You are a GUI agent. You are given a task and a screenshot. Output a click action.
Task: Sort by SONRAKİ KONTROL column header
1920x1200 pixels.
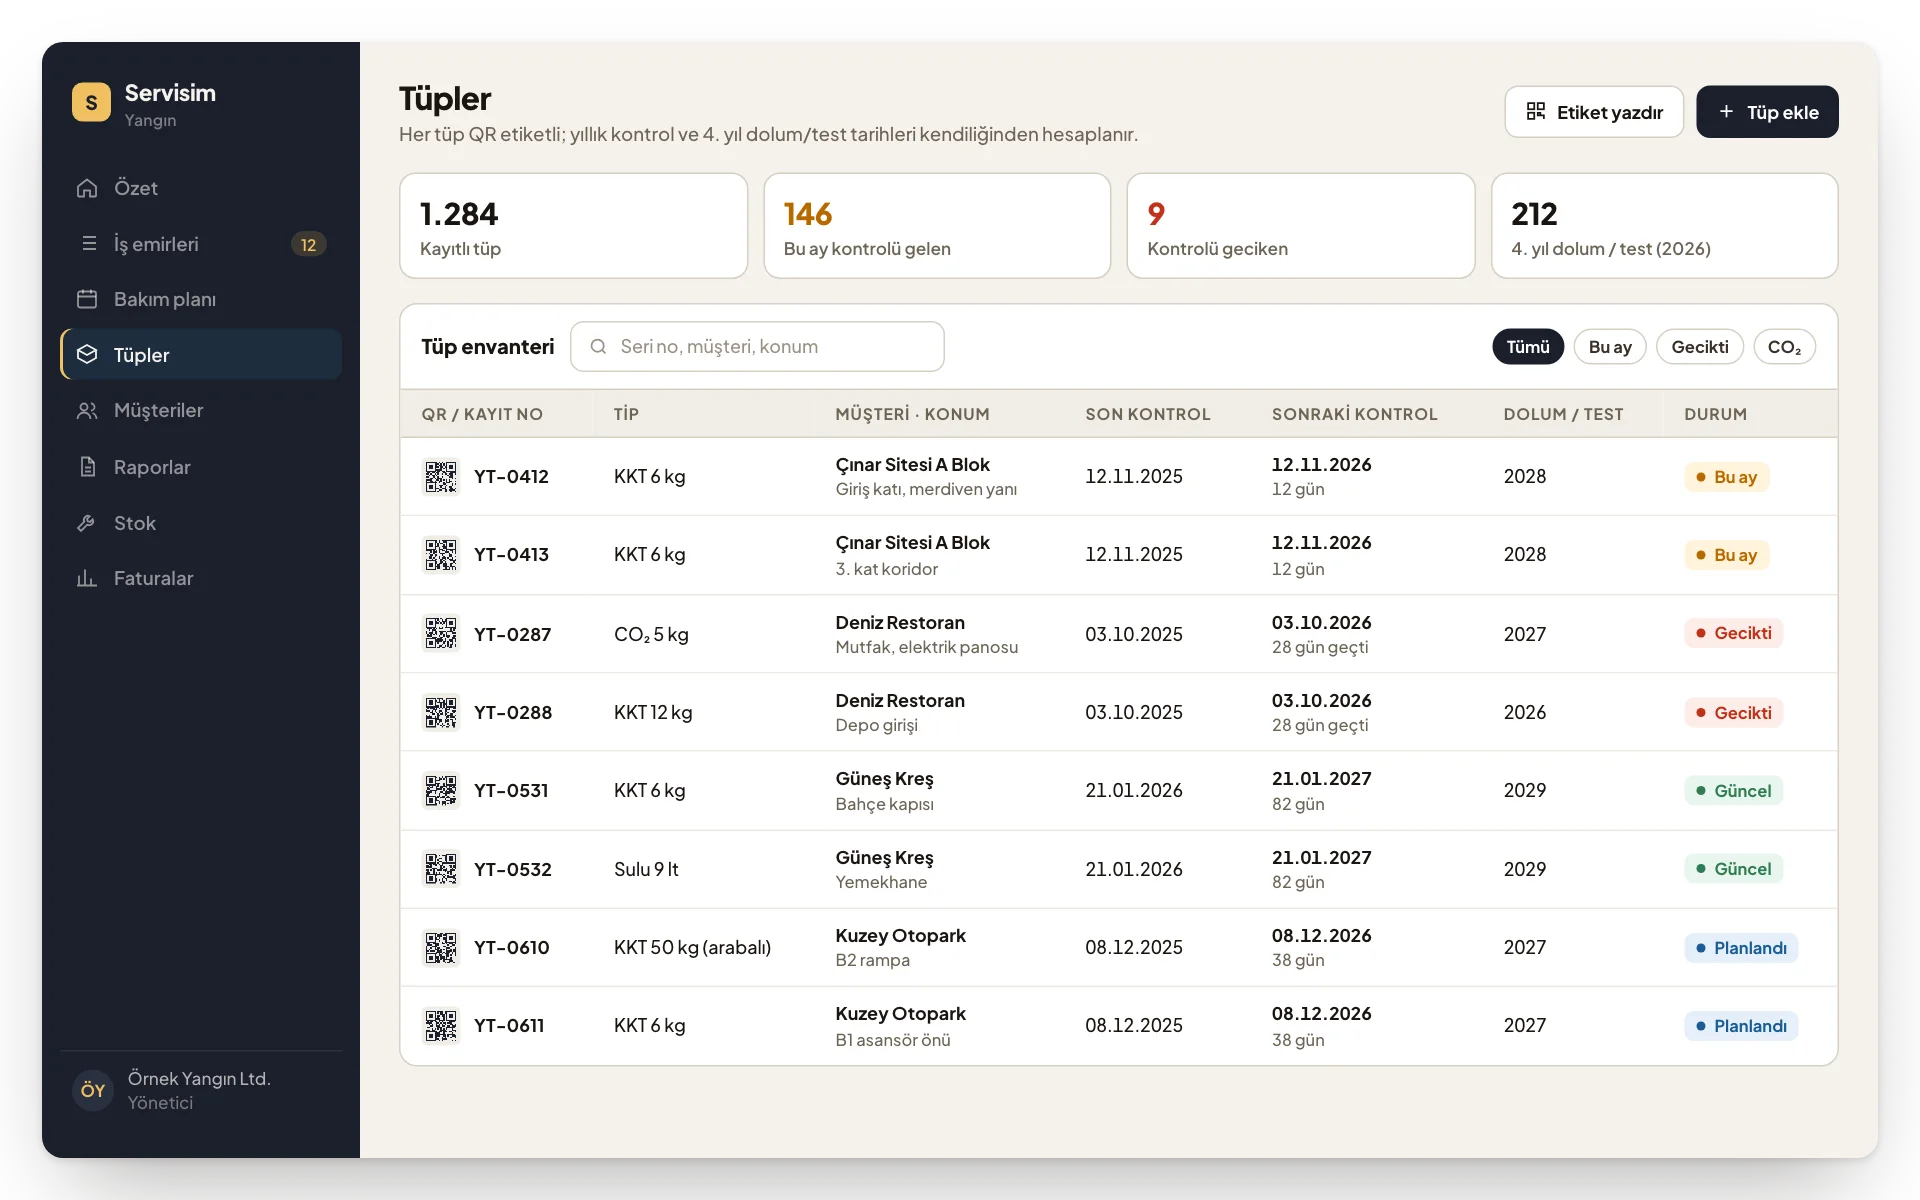pyautogui.click(x=1355, y=414)
